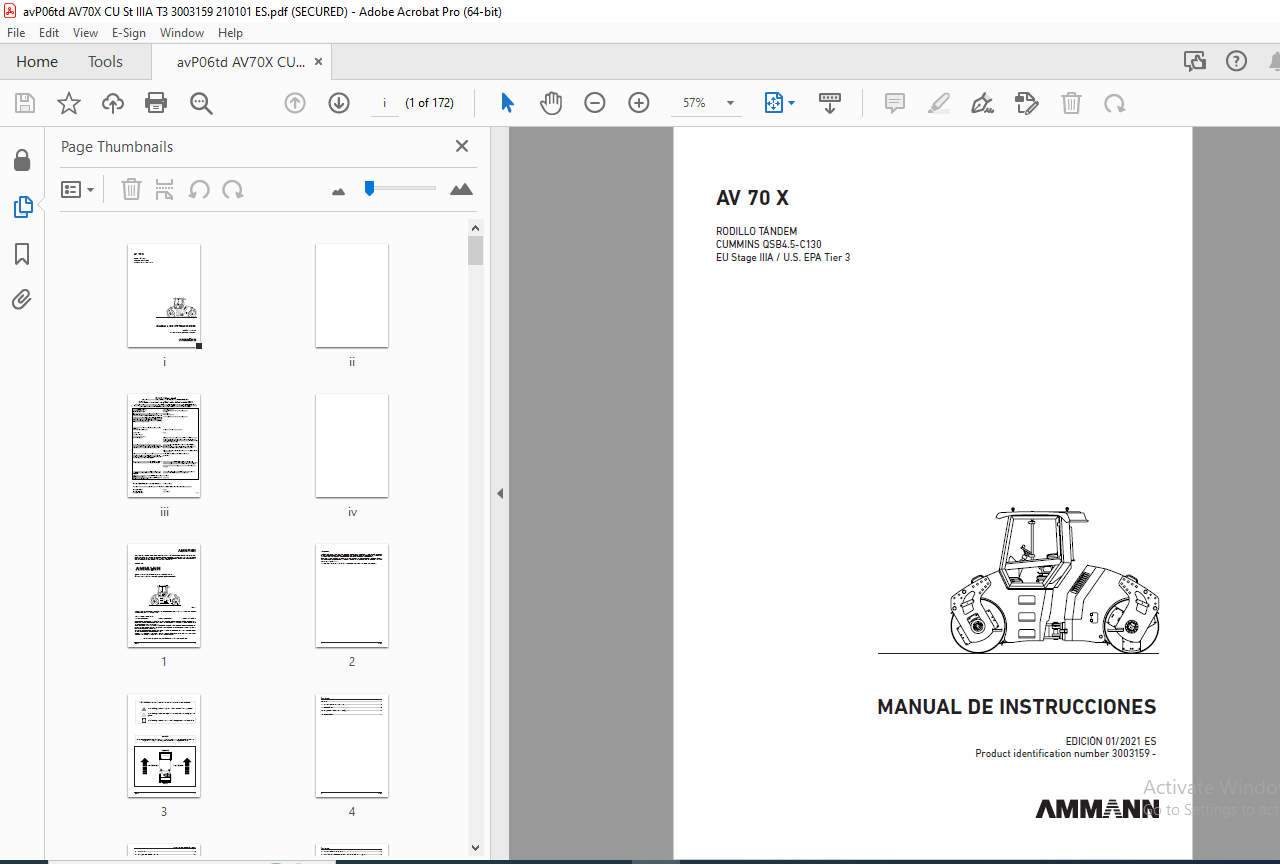Collapse the navigation pane arrow
1280x864 pixels.
pos(500,493)
